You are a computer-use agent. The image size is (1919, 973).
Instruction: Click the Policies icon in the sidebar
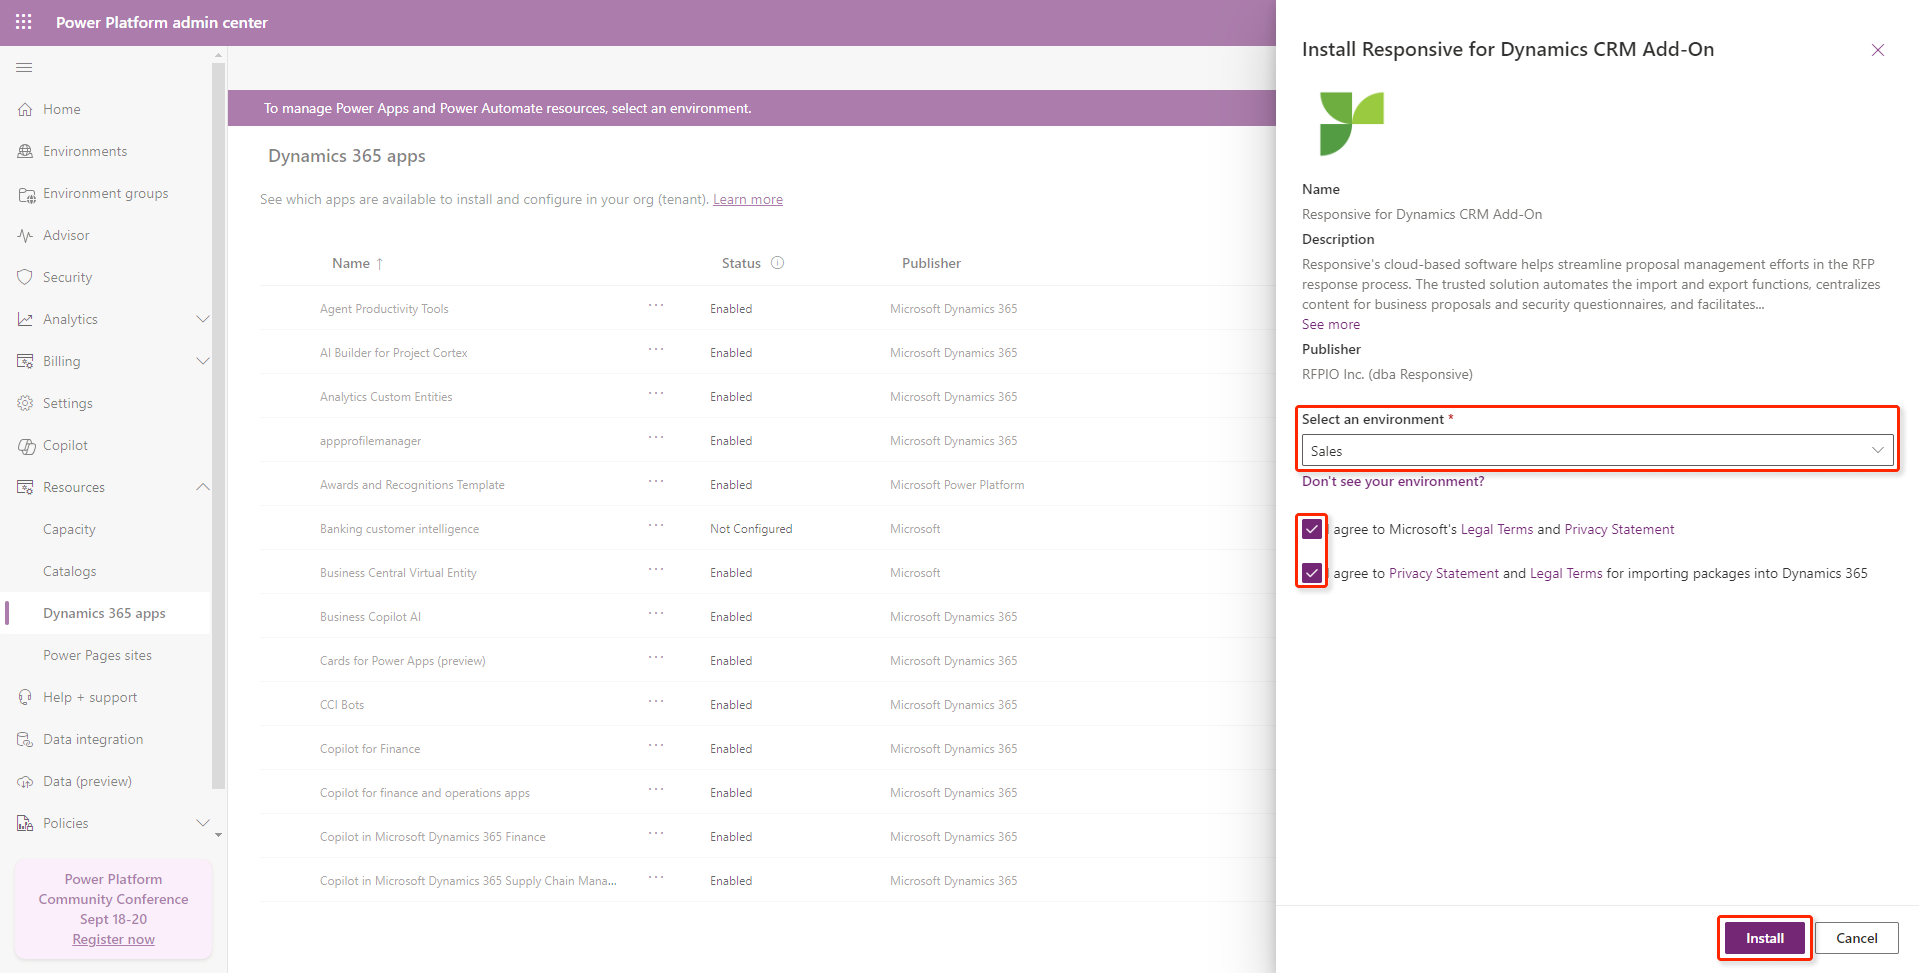[x=25, y=823]
